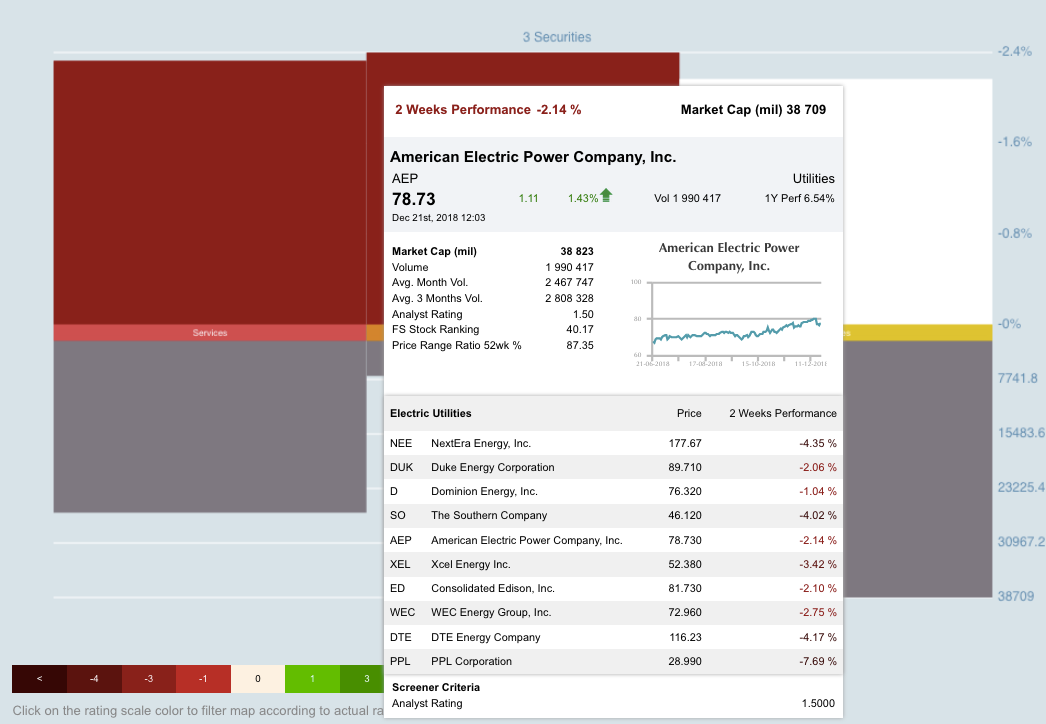
Task: Pick the -1 red rating scale swatch
Action: (203, 679)
